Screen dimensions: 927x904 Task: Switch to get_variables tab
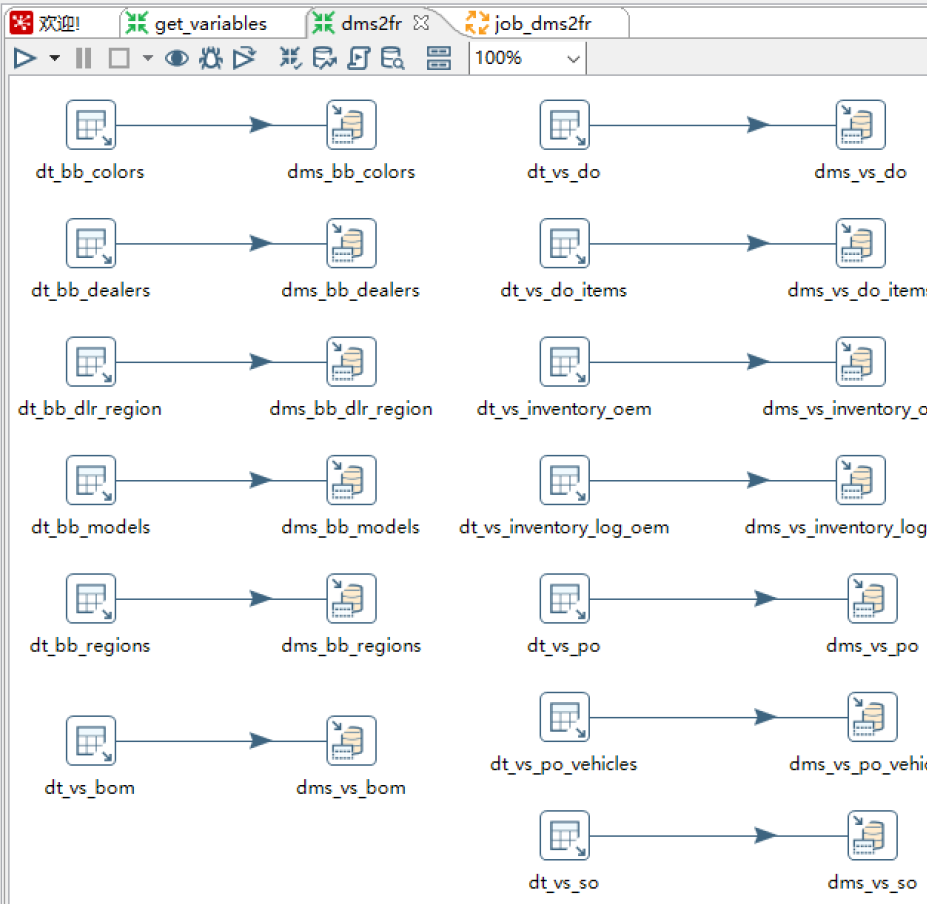210,24
